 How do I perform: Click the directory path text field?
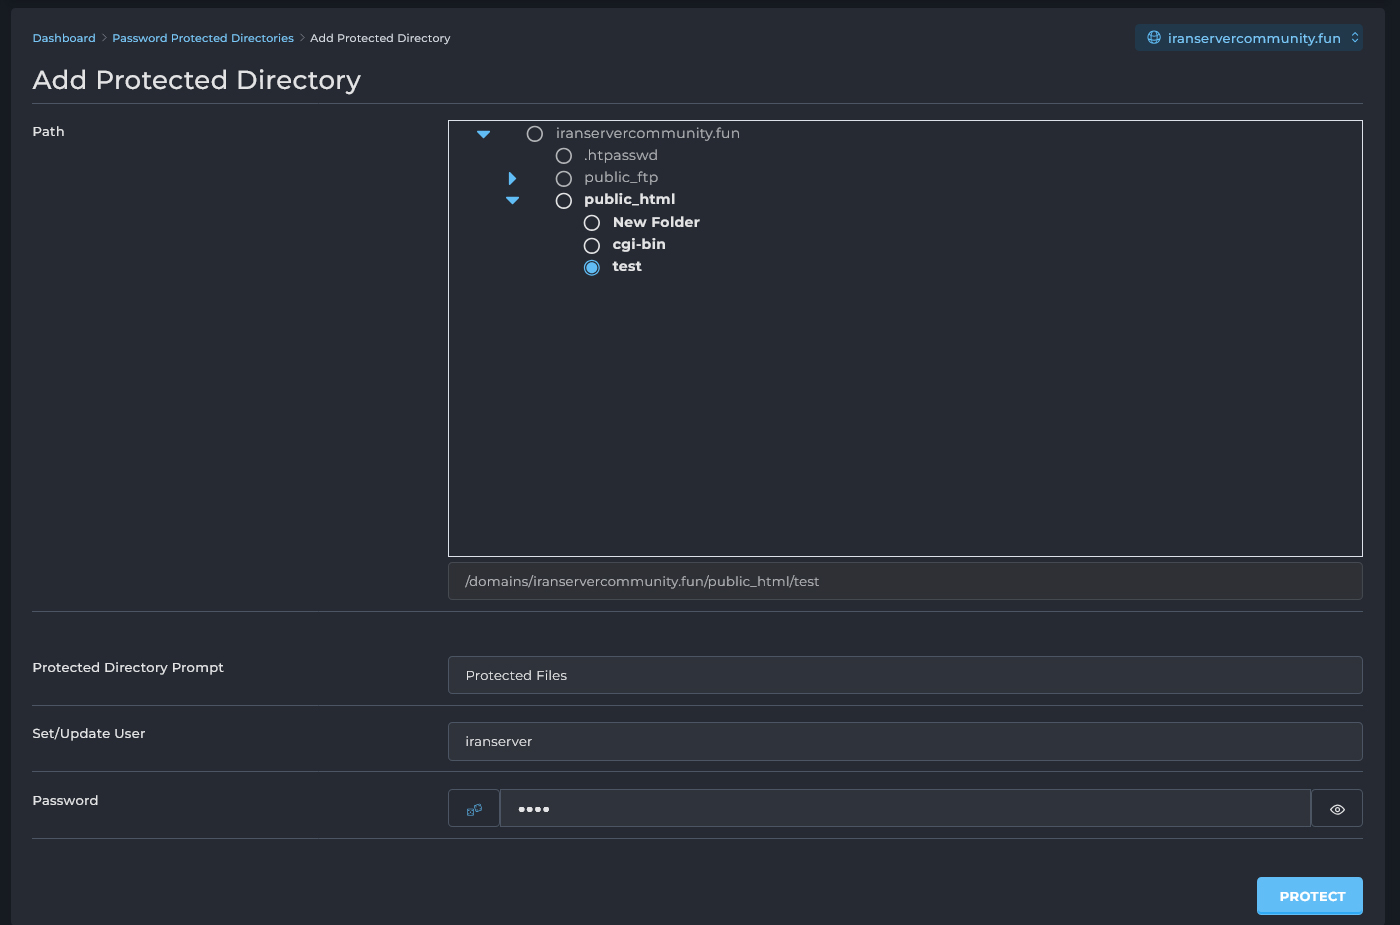pos(905,581)
